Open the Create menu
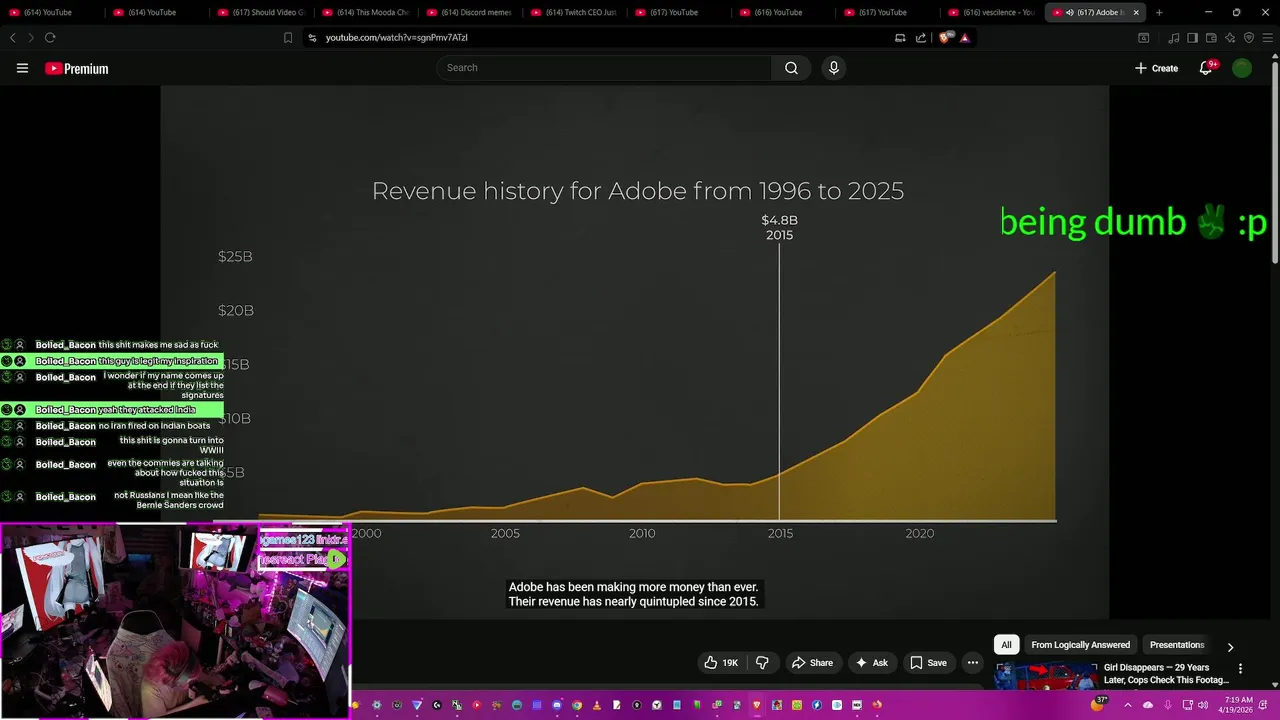1280x720 pixels. [x=1157, y=68]
